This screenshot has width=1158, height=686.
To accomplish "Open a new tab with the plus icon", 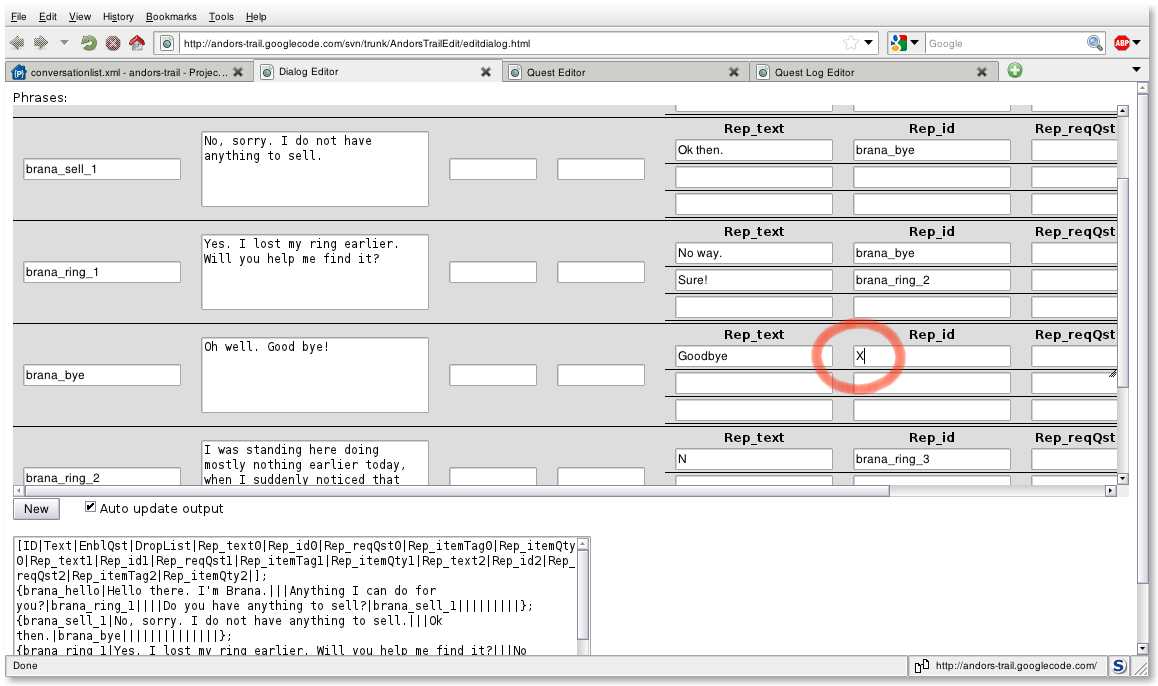I will 1015,71.
